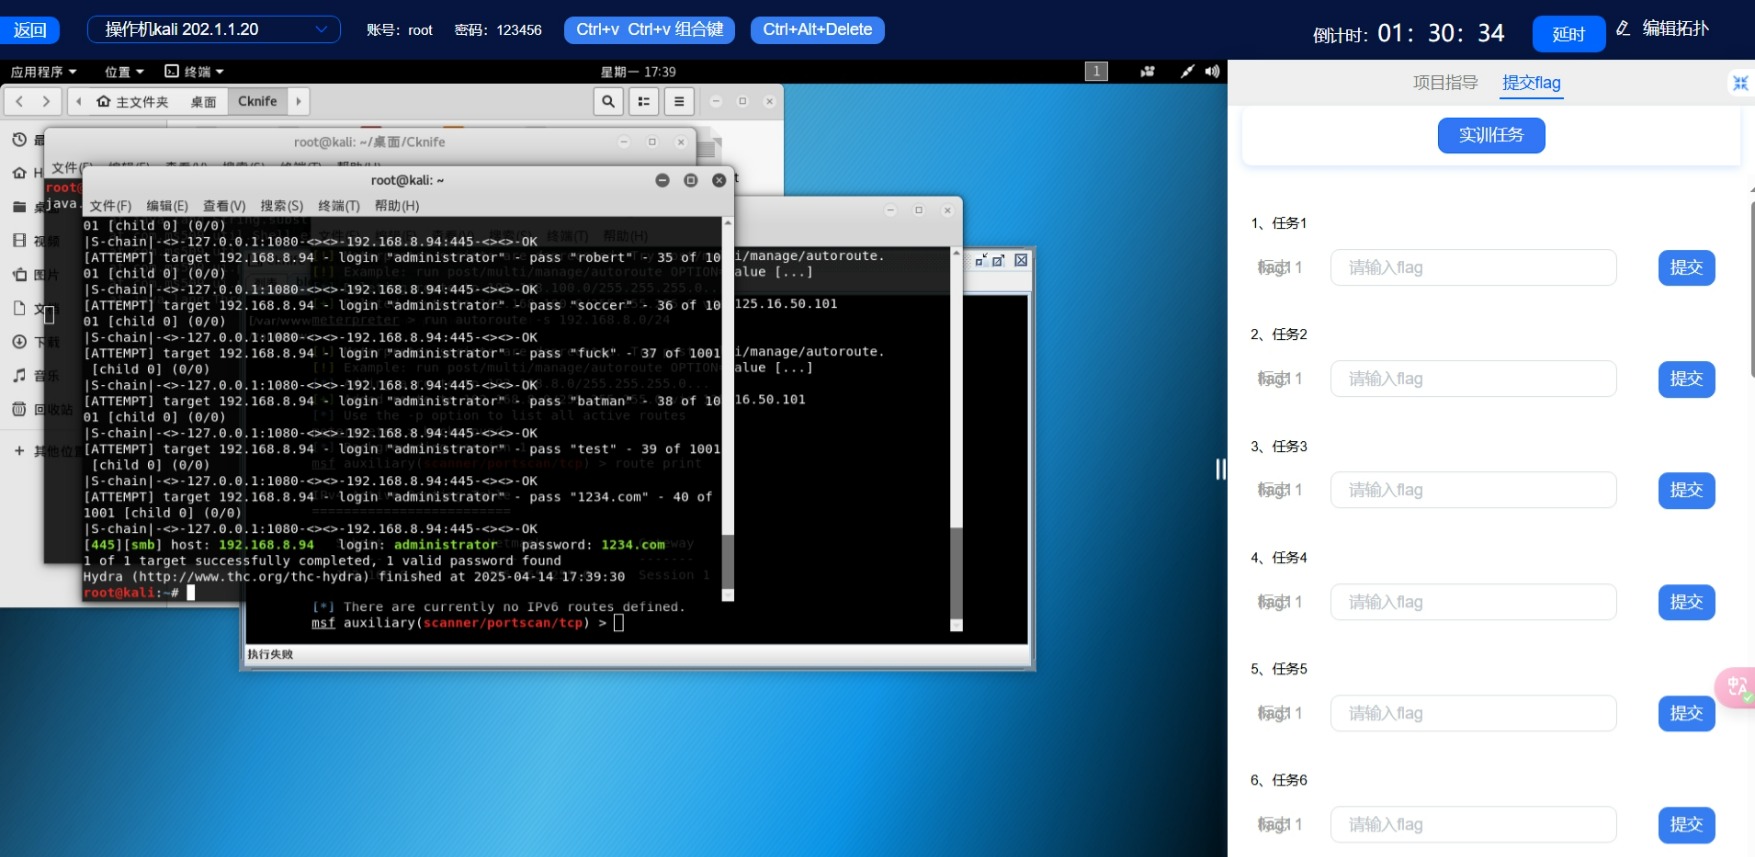Viewport: 1755px width, 857px height.
Task: Submit the flag for 任务4
Action: (x=1686, y=602)
